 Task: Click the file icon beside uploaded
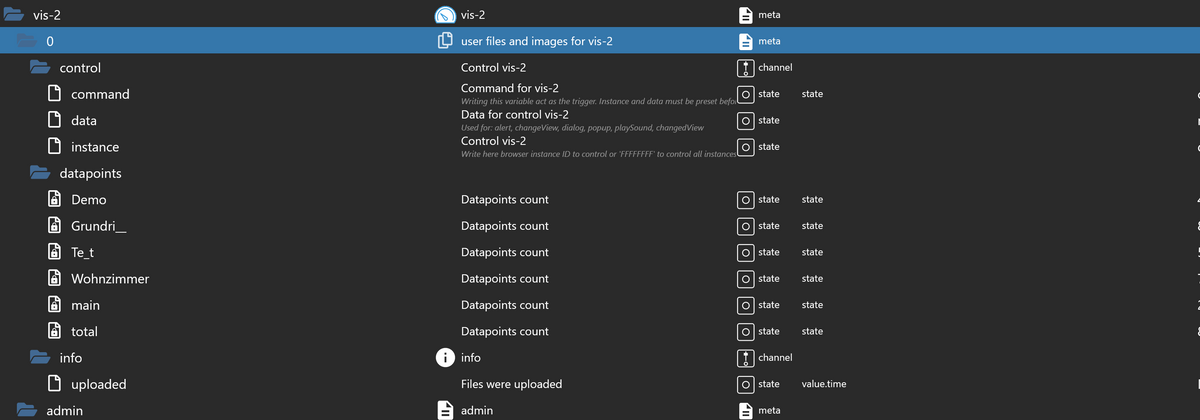click(x=57, y=384)
